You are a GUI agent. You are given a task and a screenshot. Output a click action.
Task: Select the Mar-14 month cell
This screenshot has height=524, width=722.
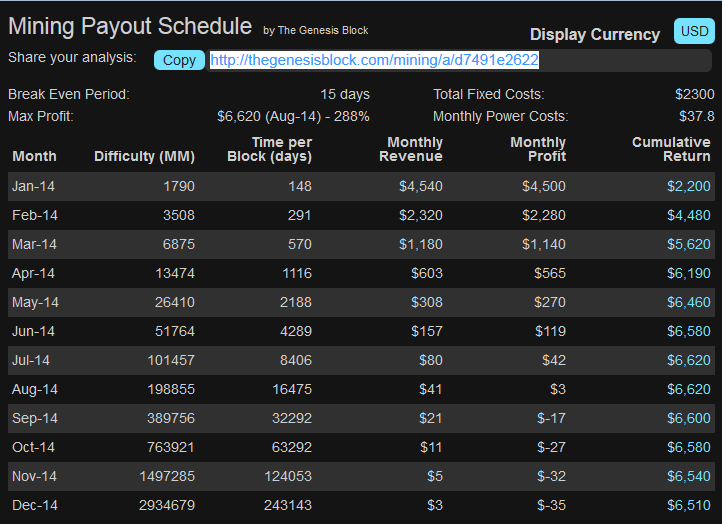[x=35, y=244]
